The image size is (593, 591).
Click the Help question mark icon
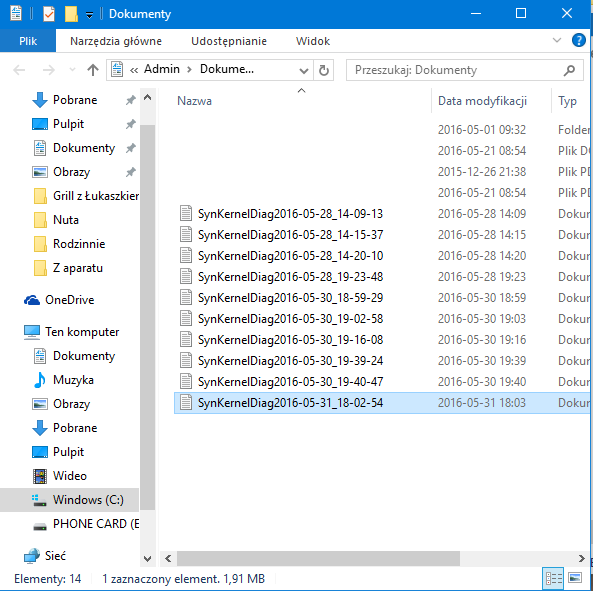[x=579, y=40]
